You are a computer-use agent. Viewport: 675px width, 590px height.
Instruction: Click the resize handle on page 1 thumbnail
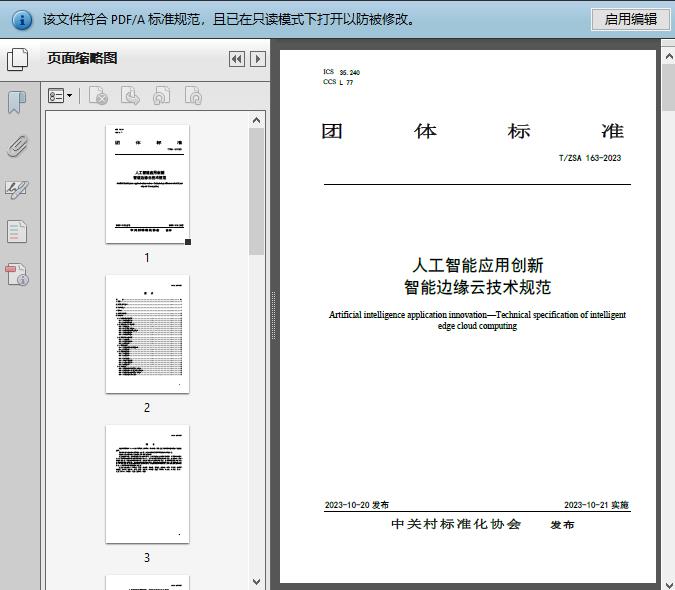click(x=188, y=242)
